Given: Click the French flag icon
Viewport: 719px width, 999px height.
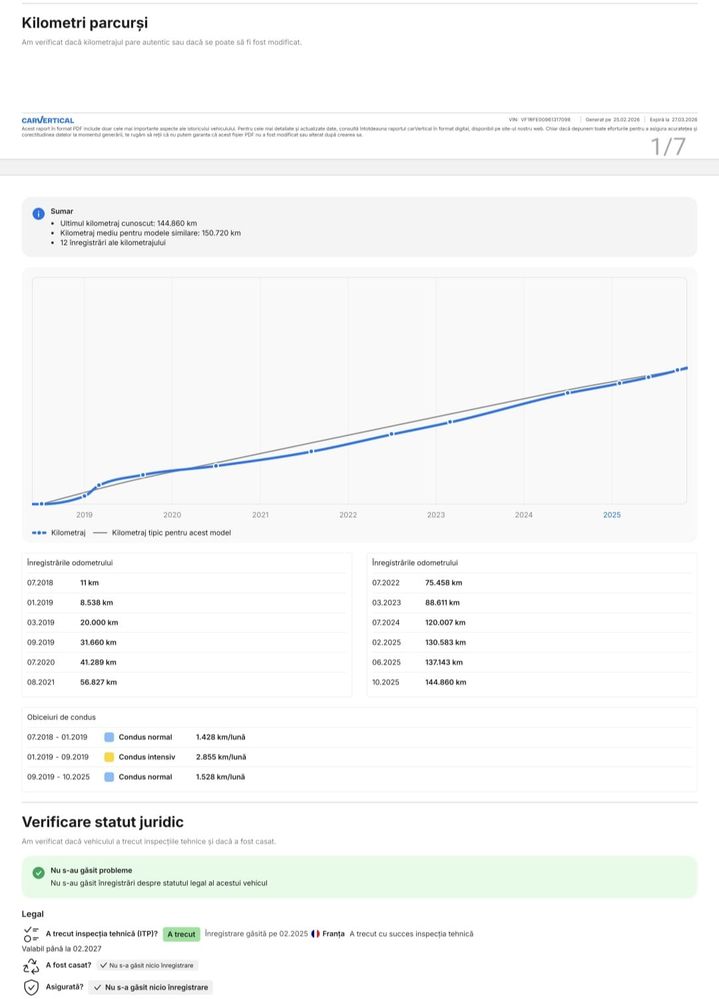Looking at the screenshot, I should click(315, 933).
